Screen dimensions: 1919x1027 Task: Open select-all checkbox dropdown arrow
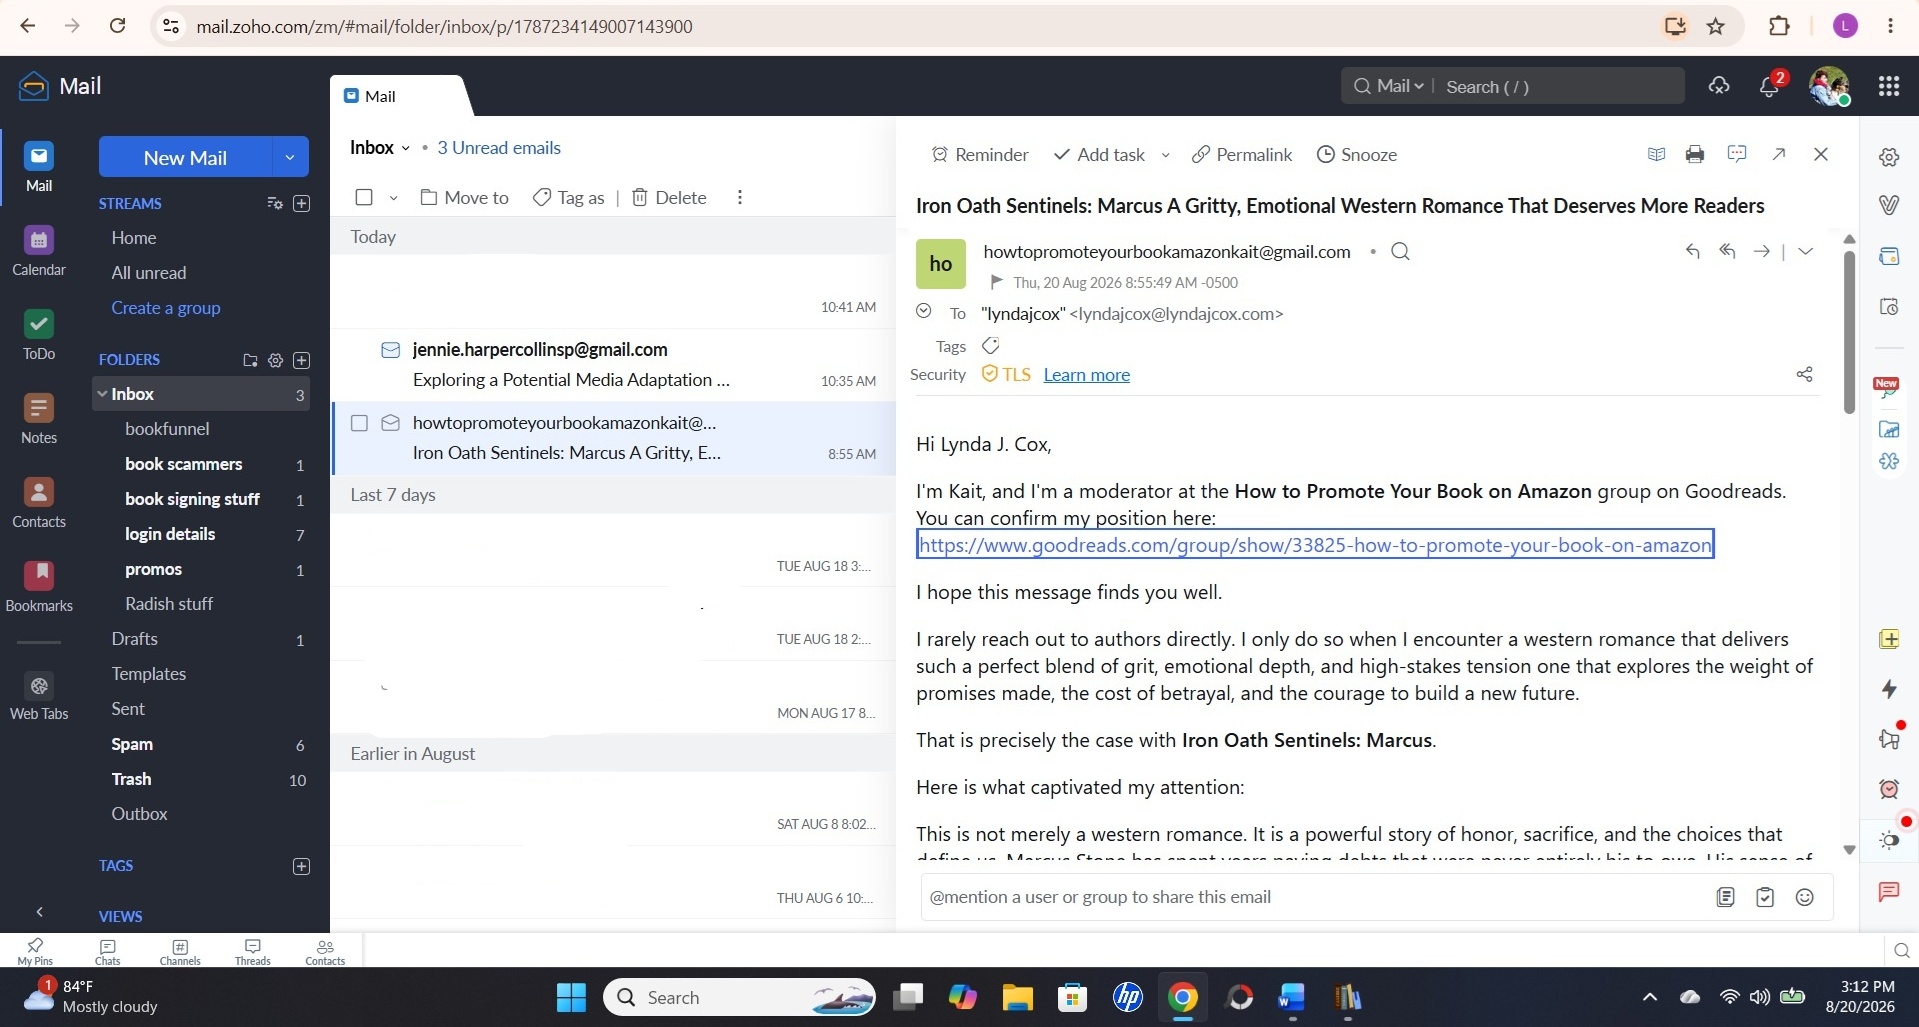(393, 198)
